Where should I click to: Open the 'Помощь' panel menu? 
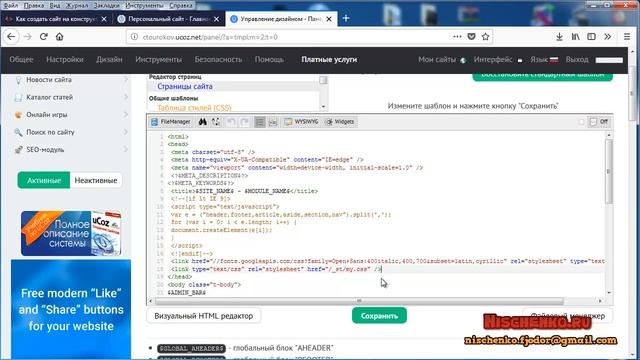[x=269, y=60]
